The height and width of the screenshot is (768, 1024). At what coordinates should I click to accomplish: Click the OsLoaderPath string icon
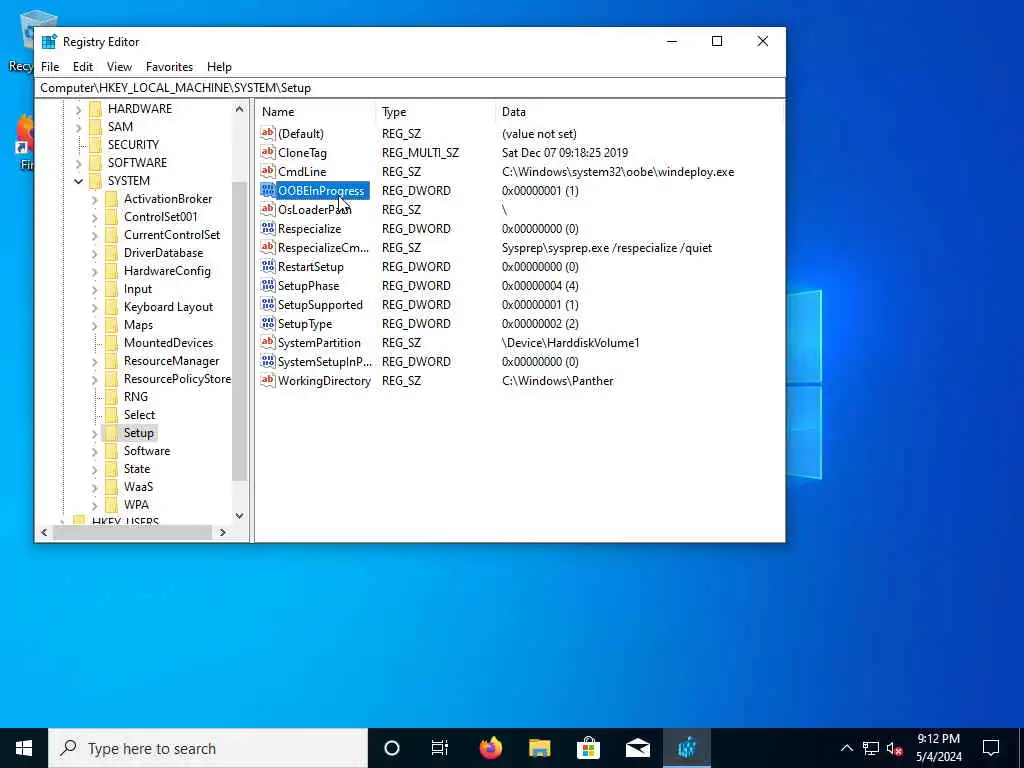(x=268, y=209)
